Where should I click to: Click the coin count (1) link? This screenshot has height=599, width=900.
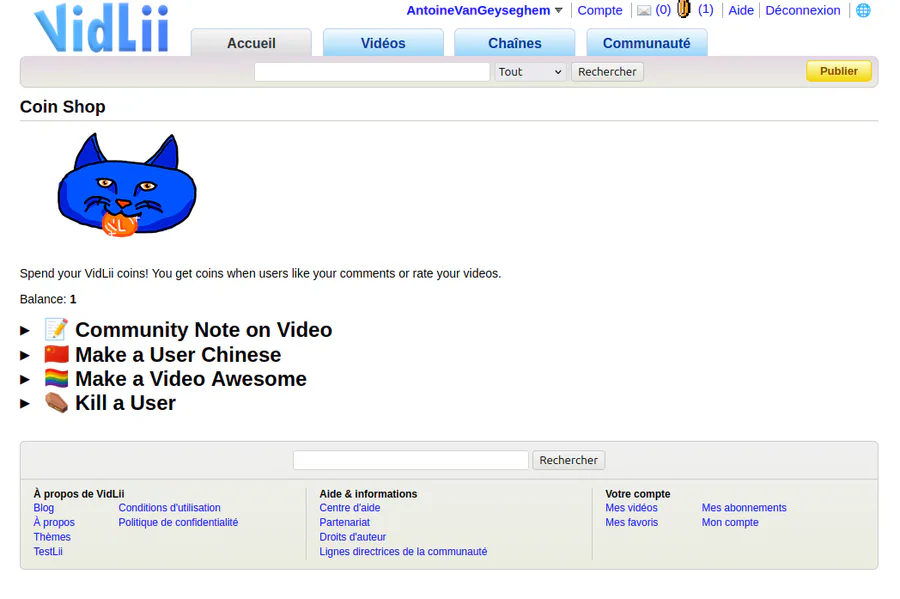click(x=705, y=10)
